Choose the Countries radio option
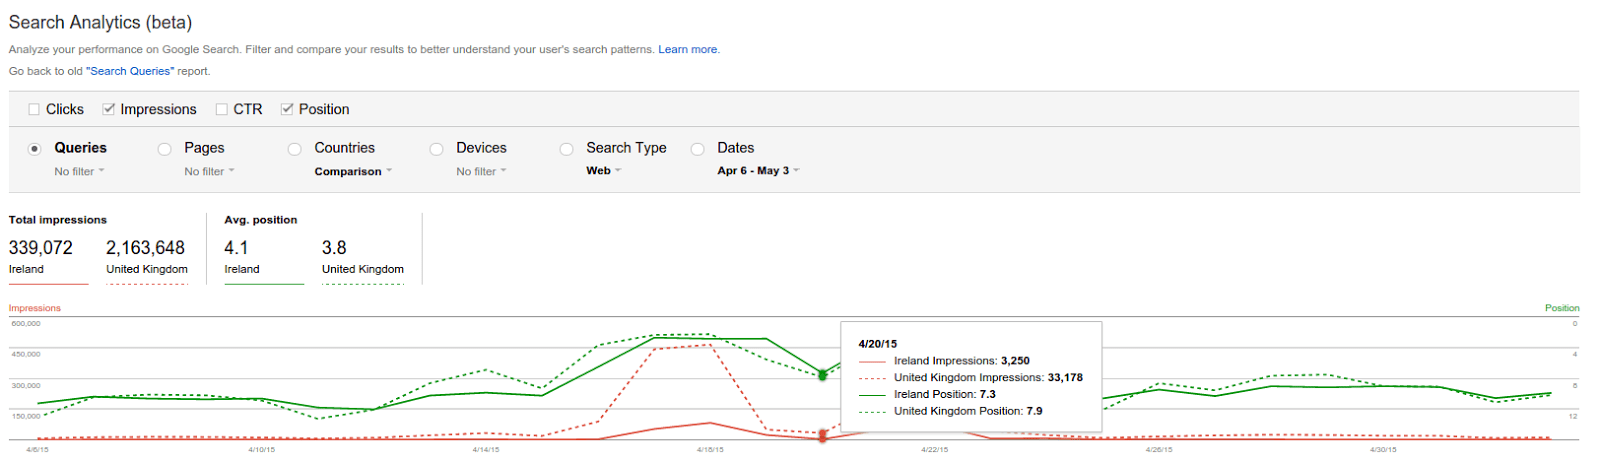The height and width of the screenshot is (462, 1600). coord(295,149)
